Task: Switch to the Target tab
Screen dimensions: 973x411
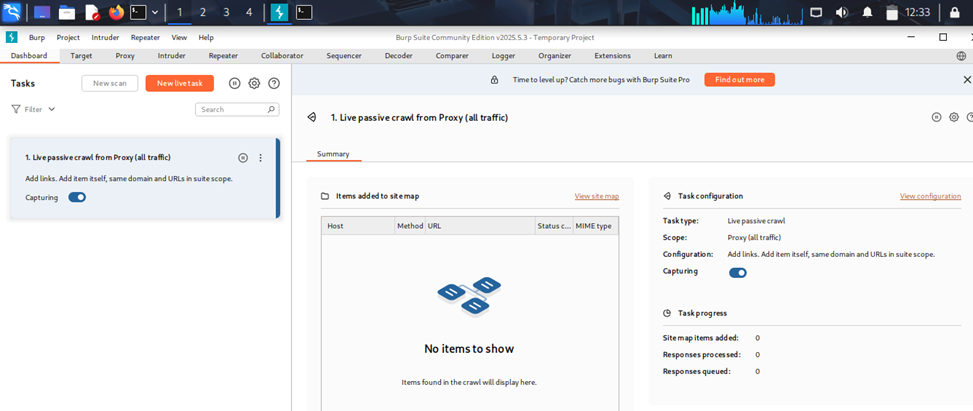Action: click(81, 56)
